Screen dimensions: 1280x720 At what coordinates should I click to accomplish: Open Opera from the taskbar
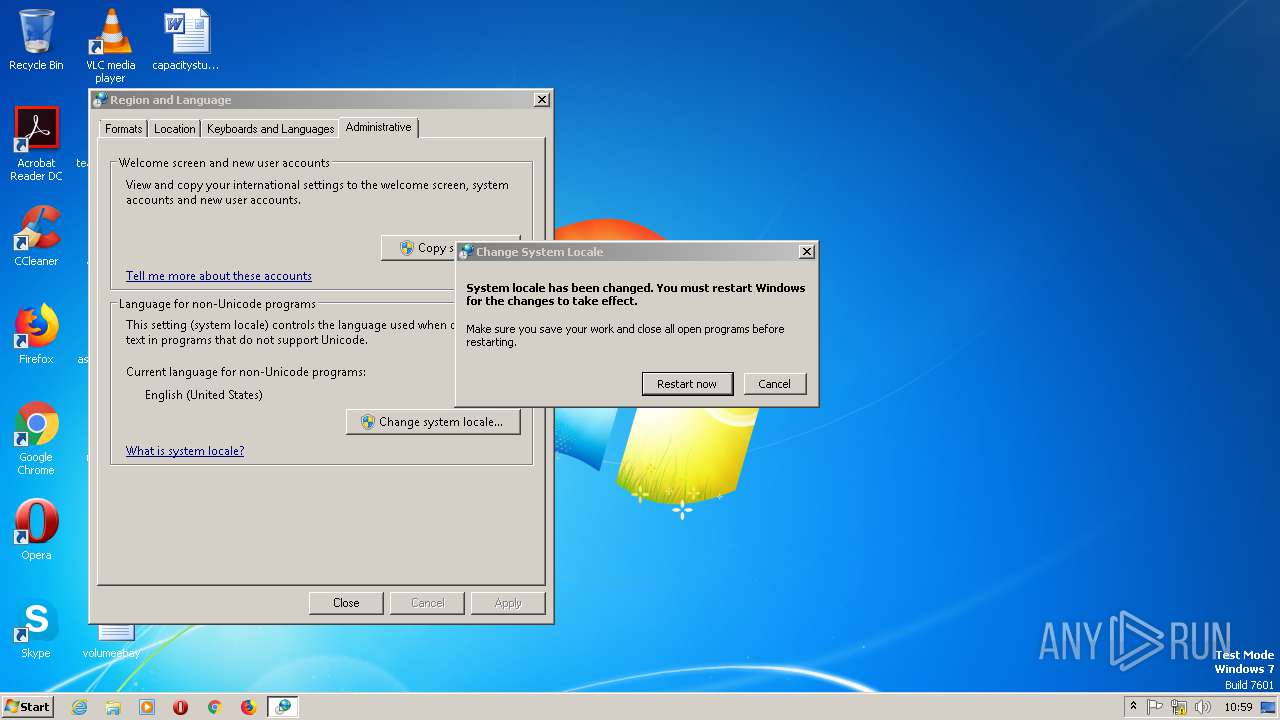pyautogui.click(x=180, y=707)
